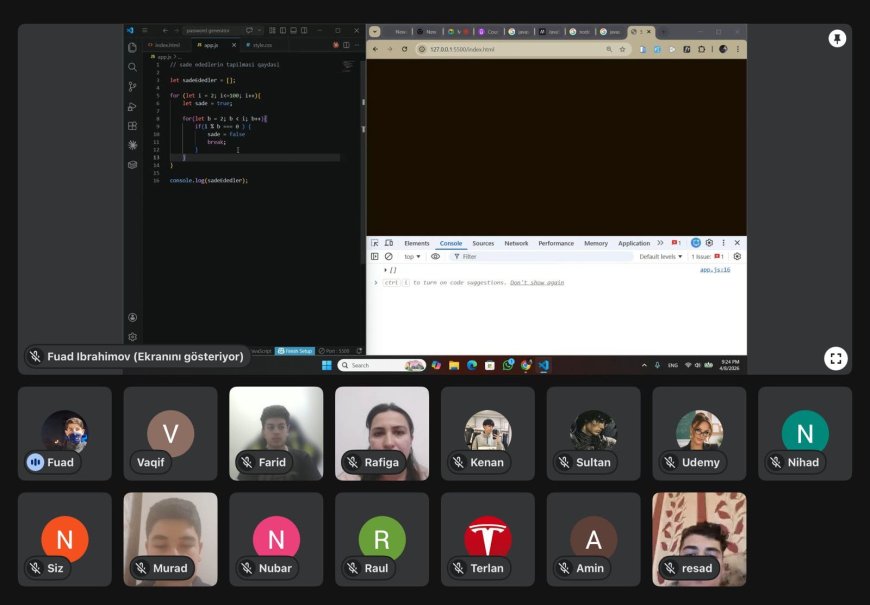Click the fullscreen button on shared screen
This screenshot has width=870, height=605.
(836, 359)
